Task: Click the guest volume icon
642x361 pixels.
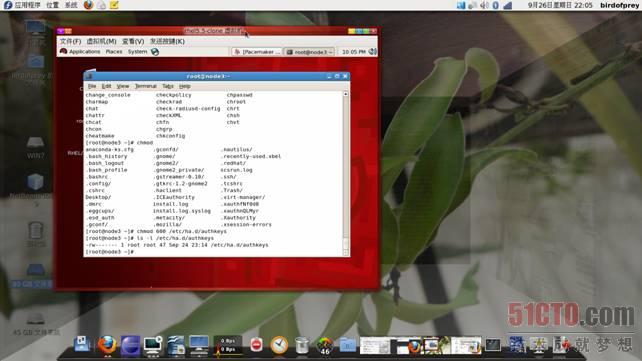Action: click(x=373, y=52)
